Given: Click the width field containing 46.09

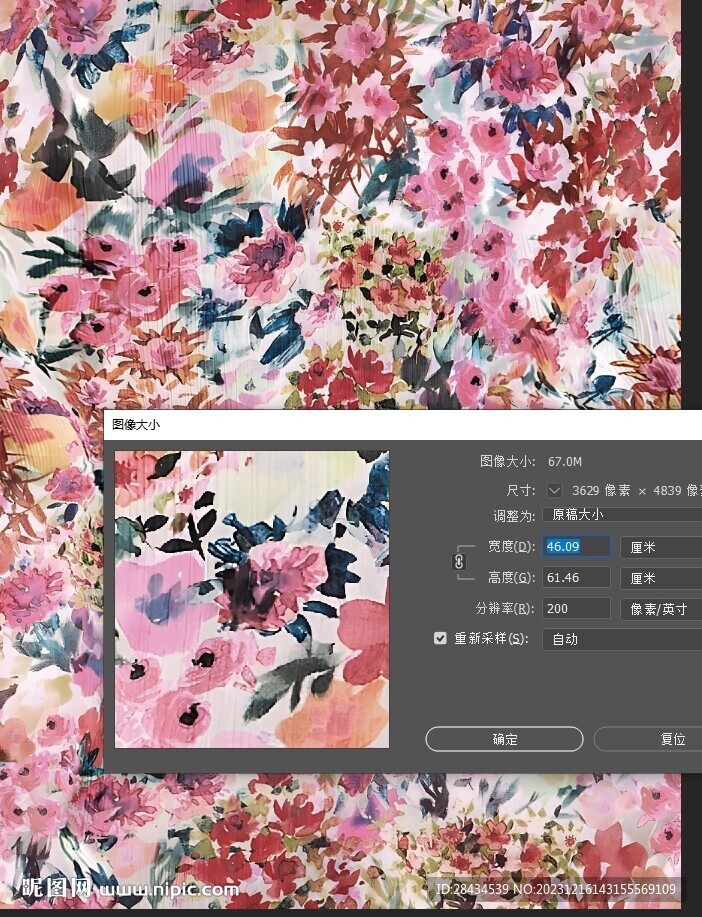Looking at the screenshot, I should 576,547.
